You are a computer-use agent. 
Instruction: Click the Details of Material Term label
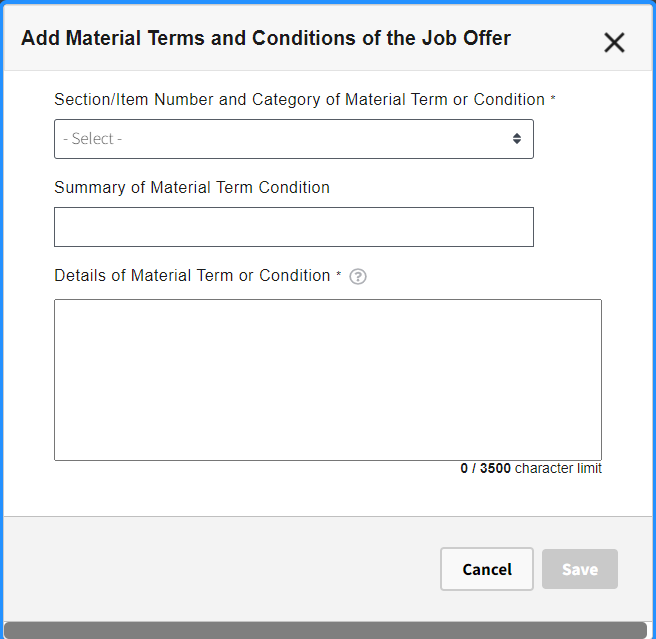tap(192, 275)
